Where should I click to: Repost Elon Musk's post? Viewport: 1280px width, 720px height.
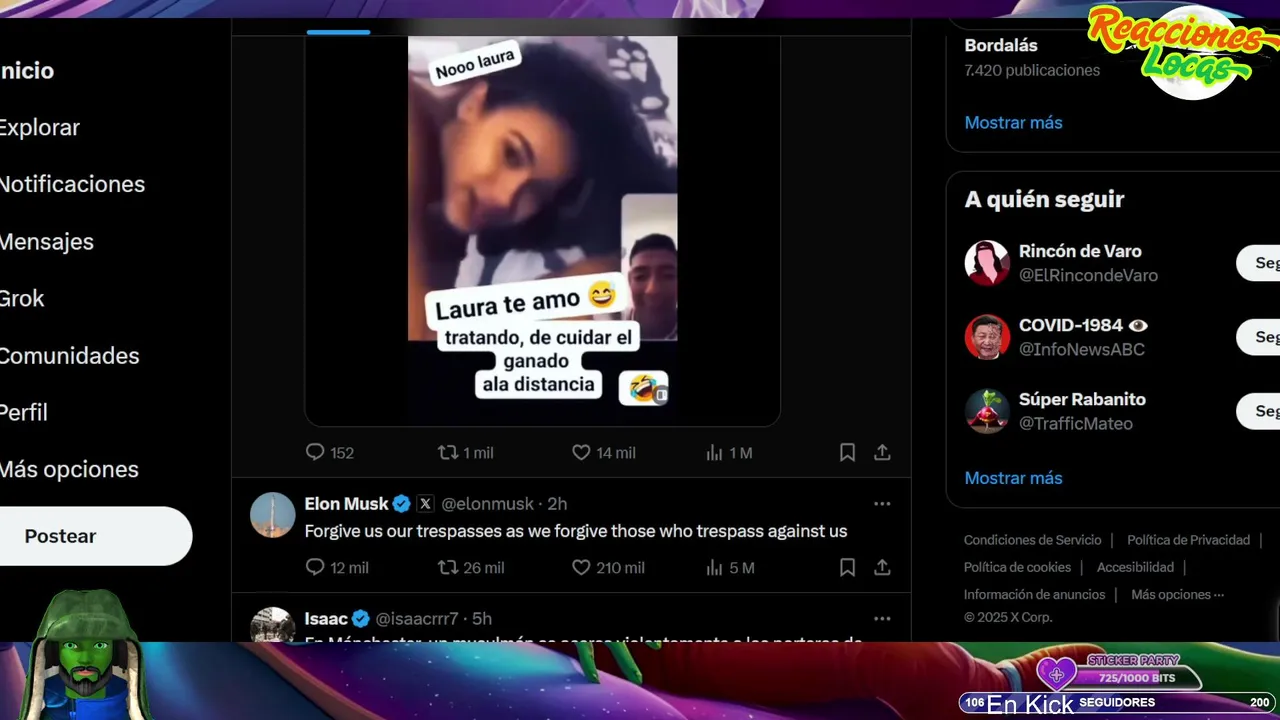[x=471, y=568]
